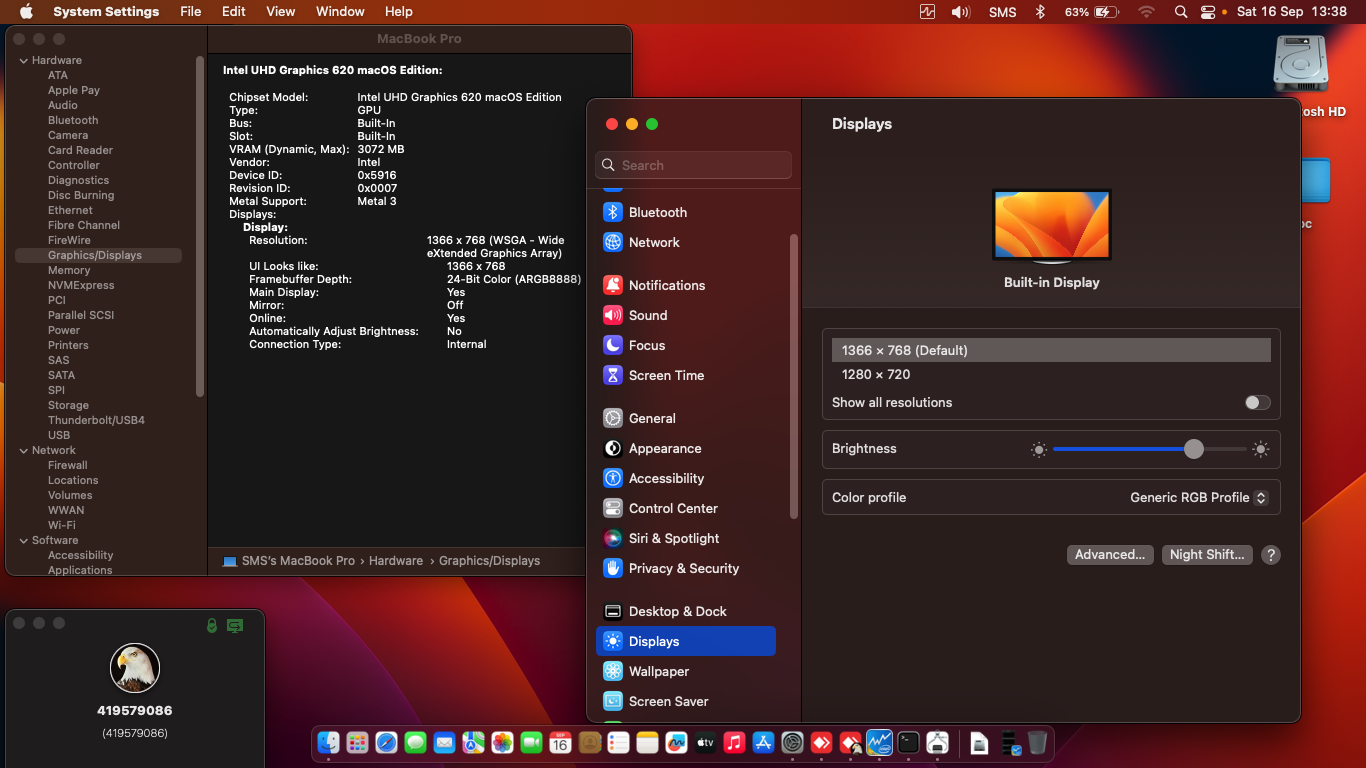Open the App Store Dock icon
Viewport: 1366px width, 768px height.
tap(763, 743)
